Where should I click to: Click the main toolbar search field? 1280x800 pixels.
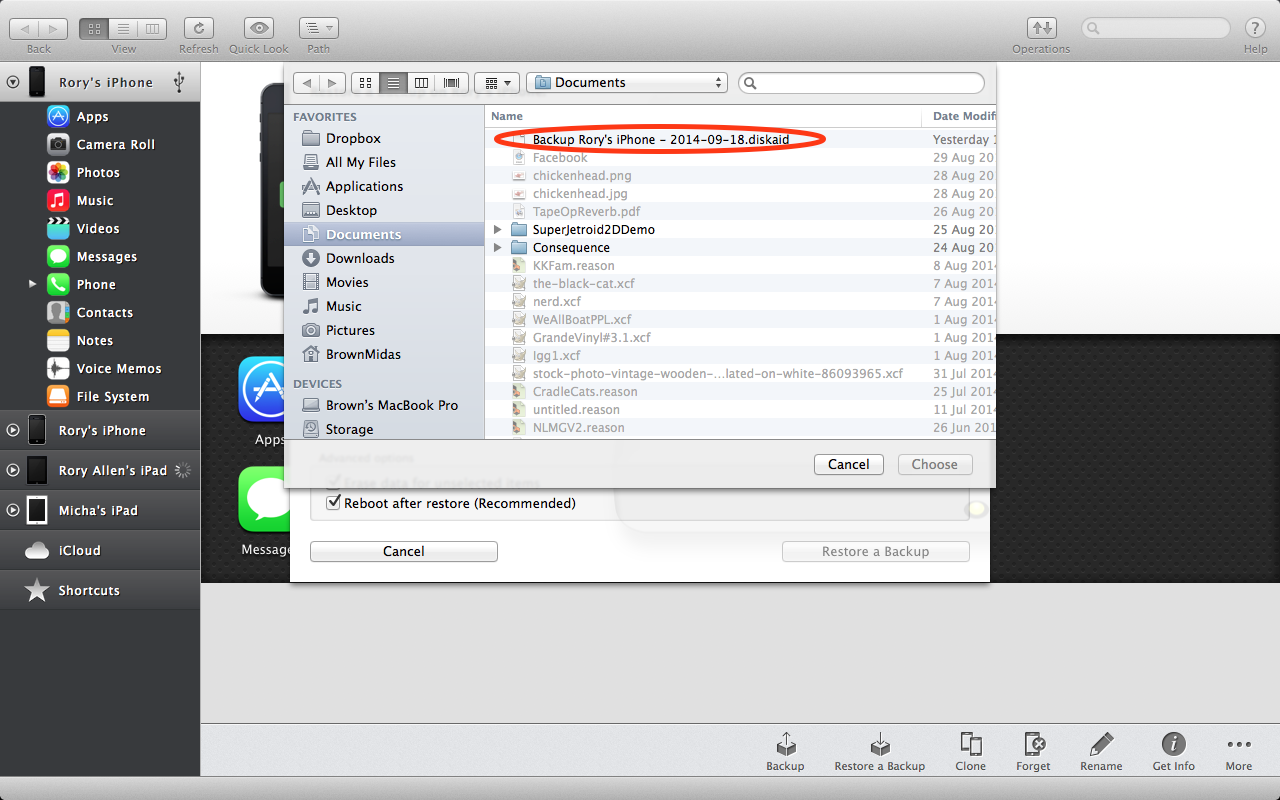(1155, 28)
